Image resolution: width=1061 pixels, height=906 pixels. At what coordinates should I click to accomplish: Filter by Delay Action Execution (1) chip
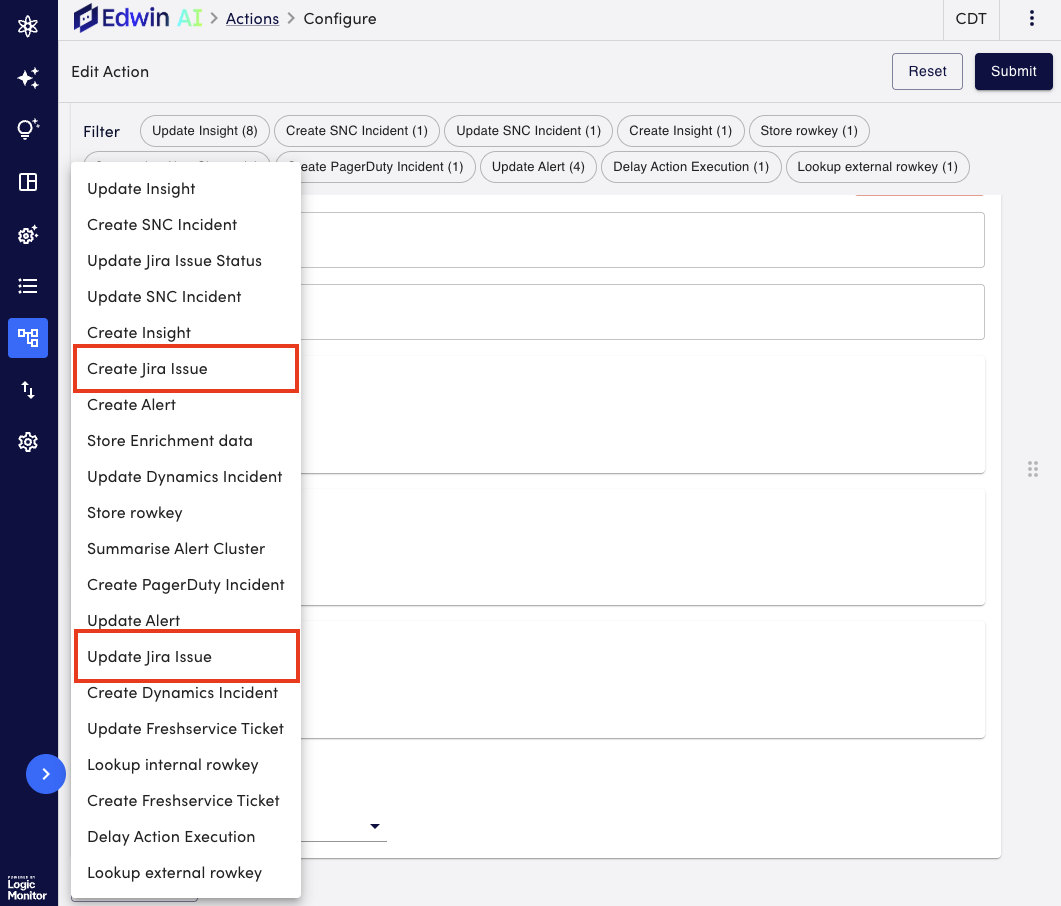tap(691, 166)
